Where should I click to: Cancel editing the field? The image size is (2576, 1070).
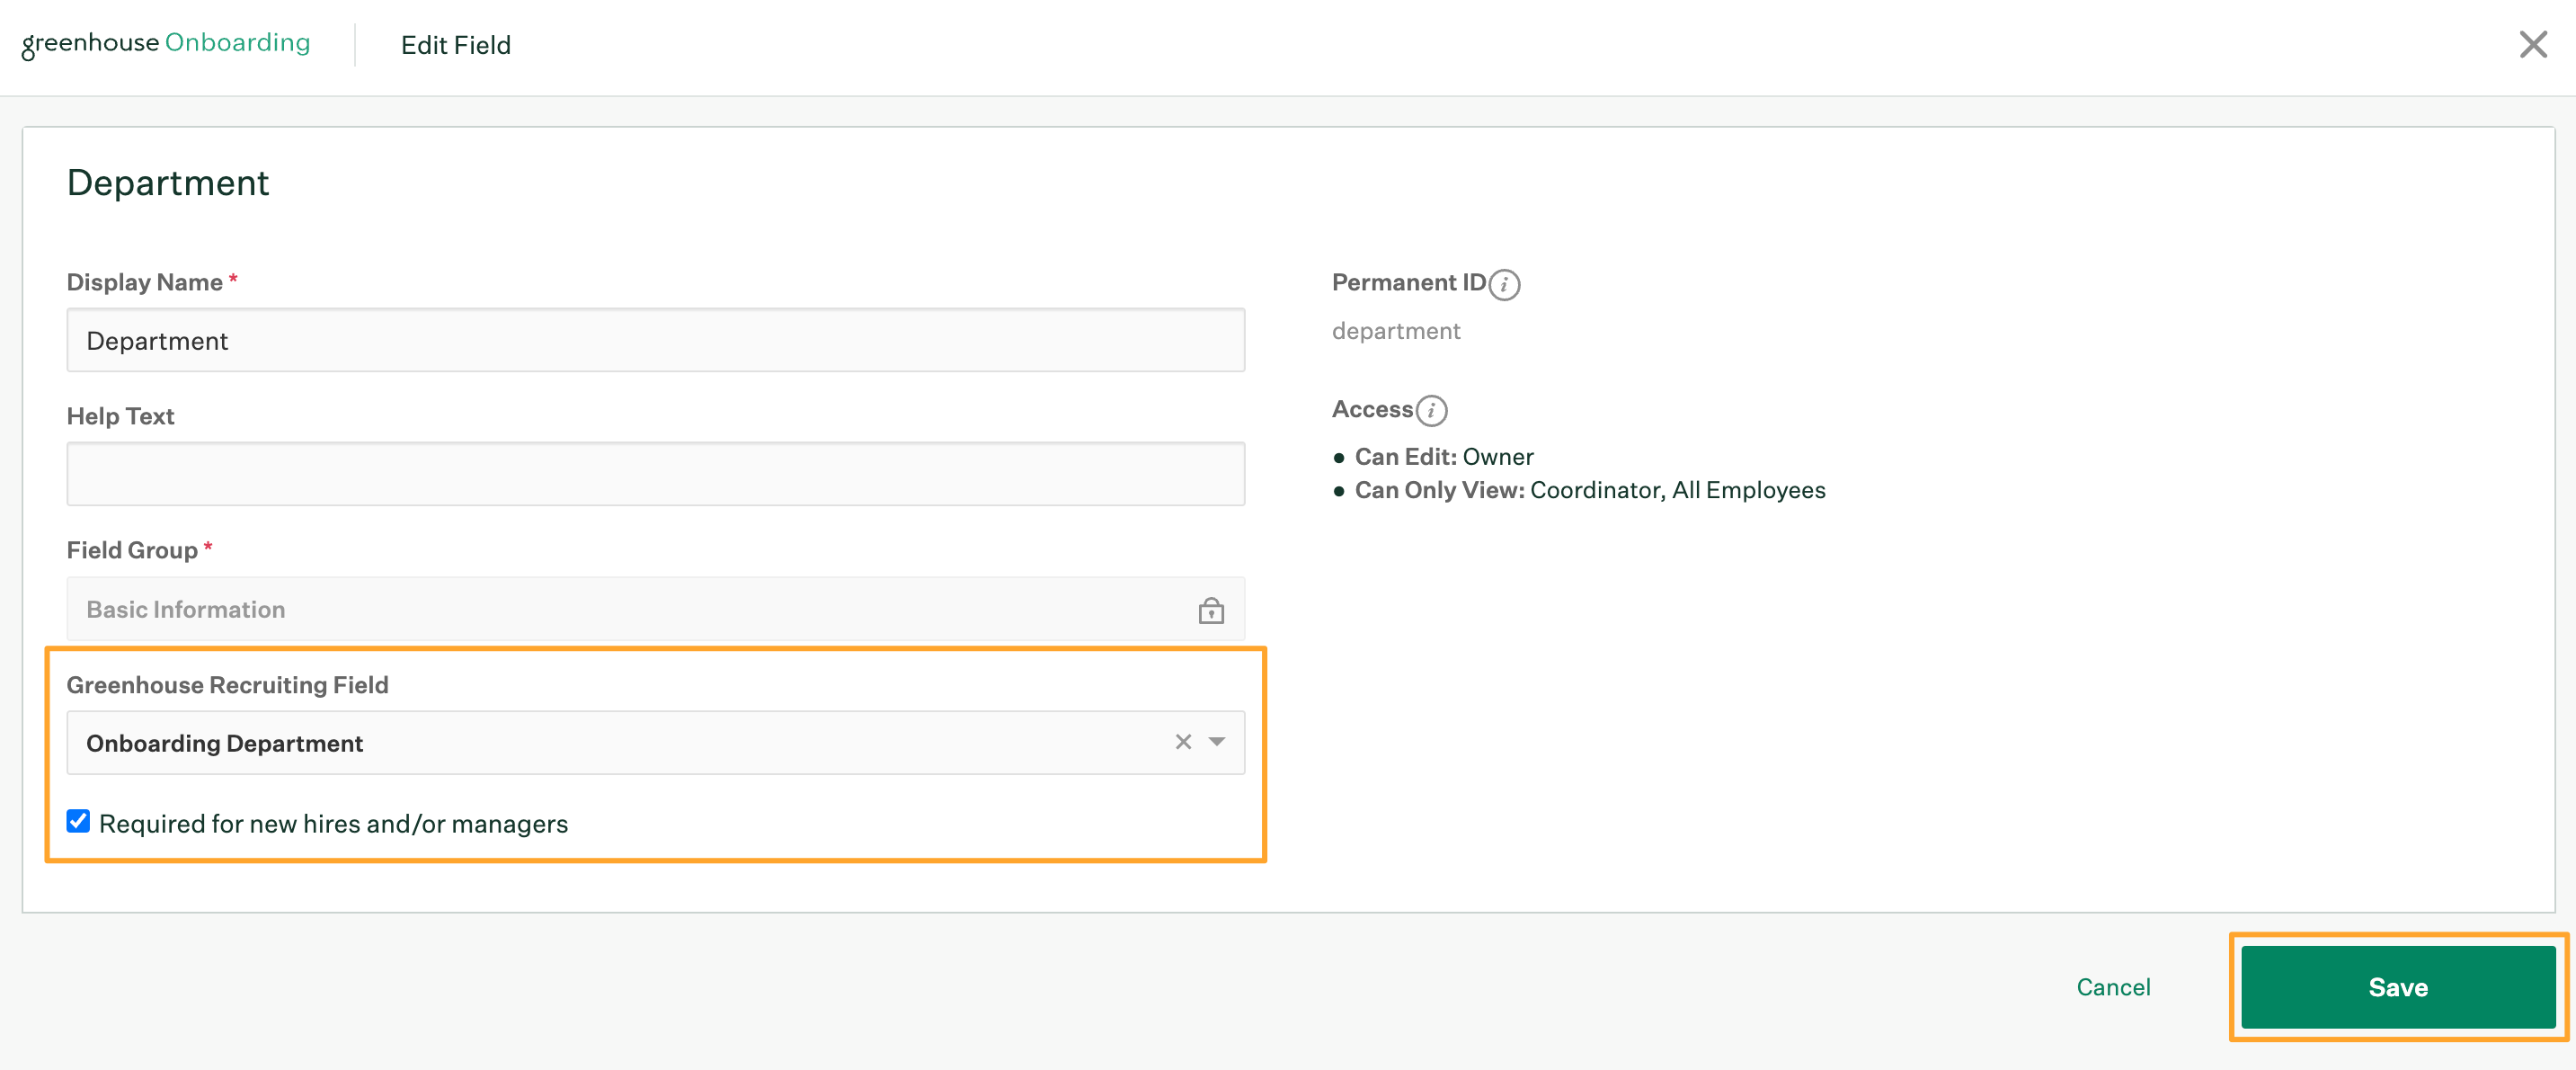coord(2112,987)
